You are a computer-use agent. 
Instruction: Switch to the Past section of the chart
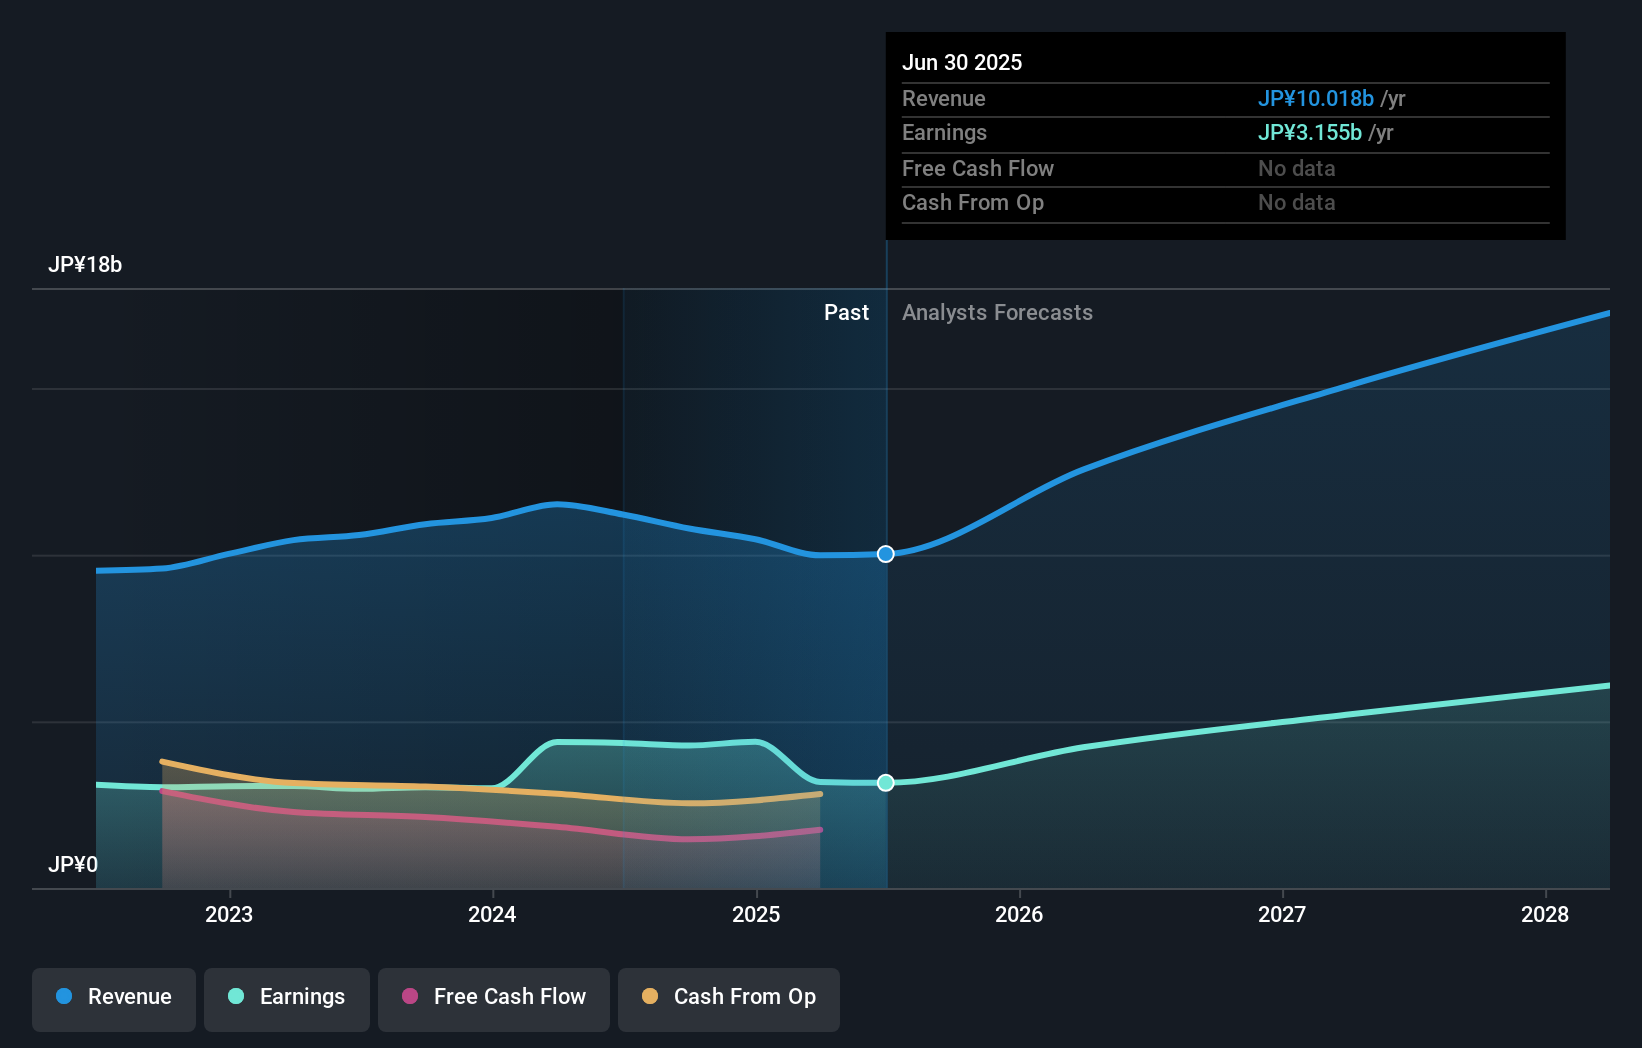click(847, 312)
